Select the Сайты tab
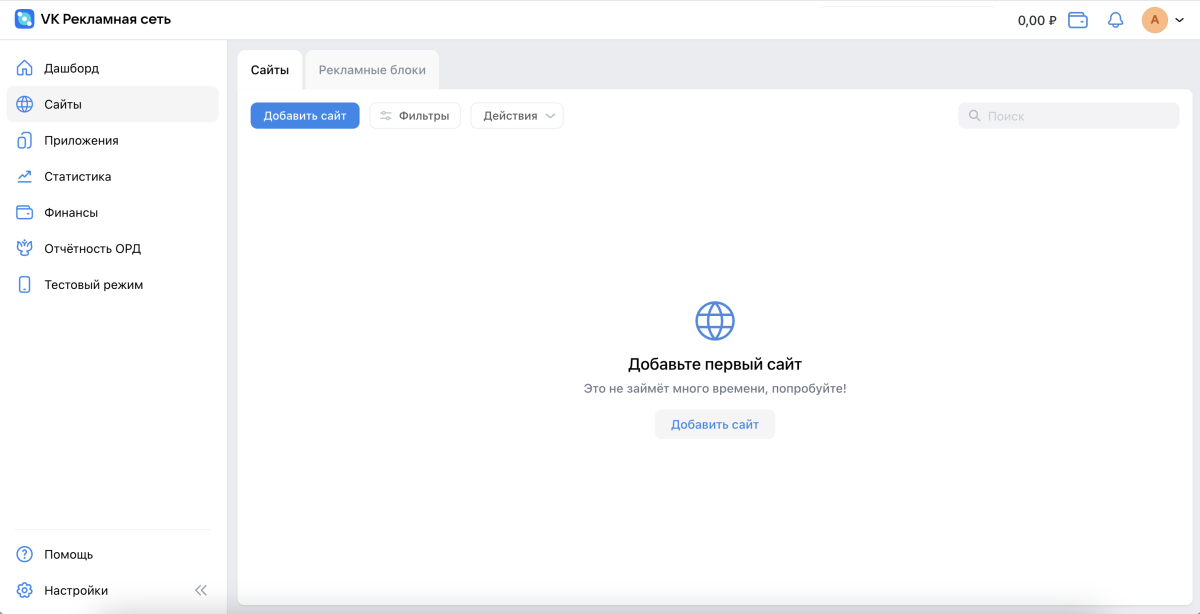This screenshot has width=1200, height=614. tap(270, 70)
